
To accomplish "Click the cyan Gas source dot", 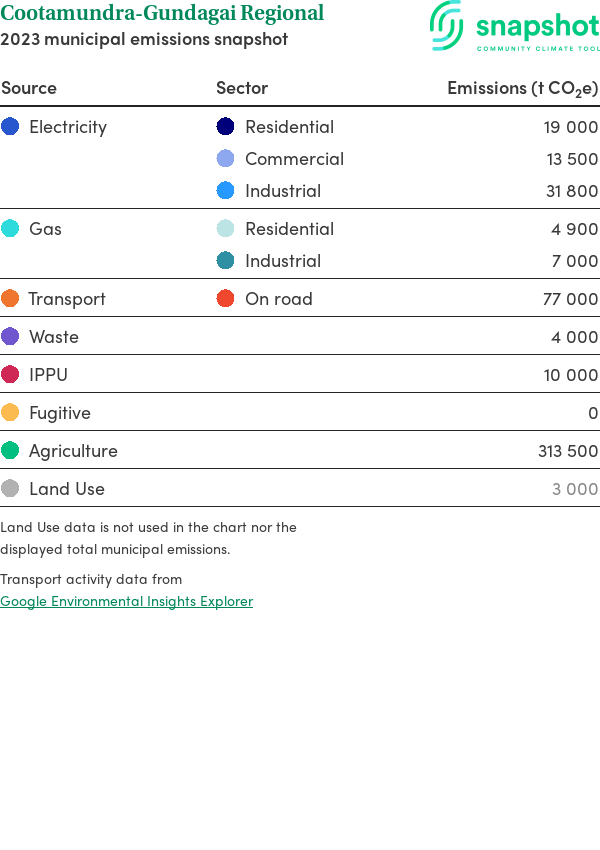I will [10, 229].
